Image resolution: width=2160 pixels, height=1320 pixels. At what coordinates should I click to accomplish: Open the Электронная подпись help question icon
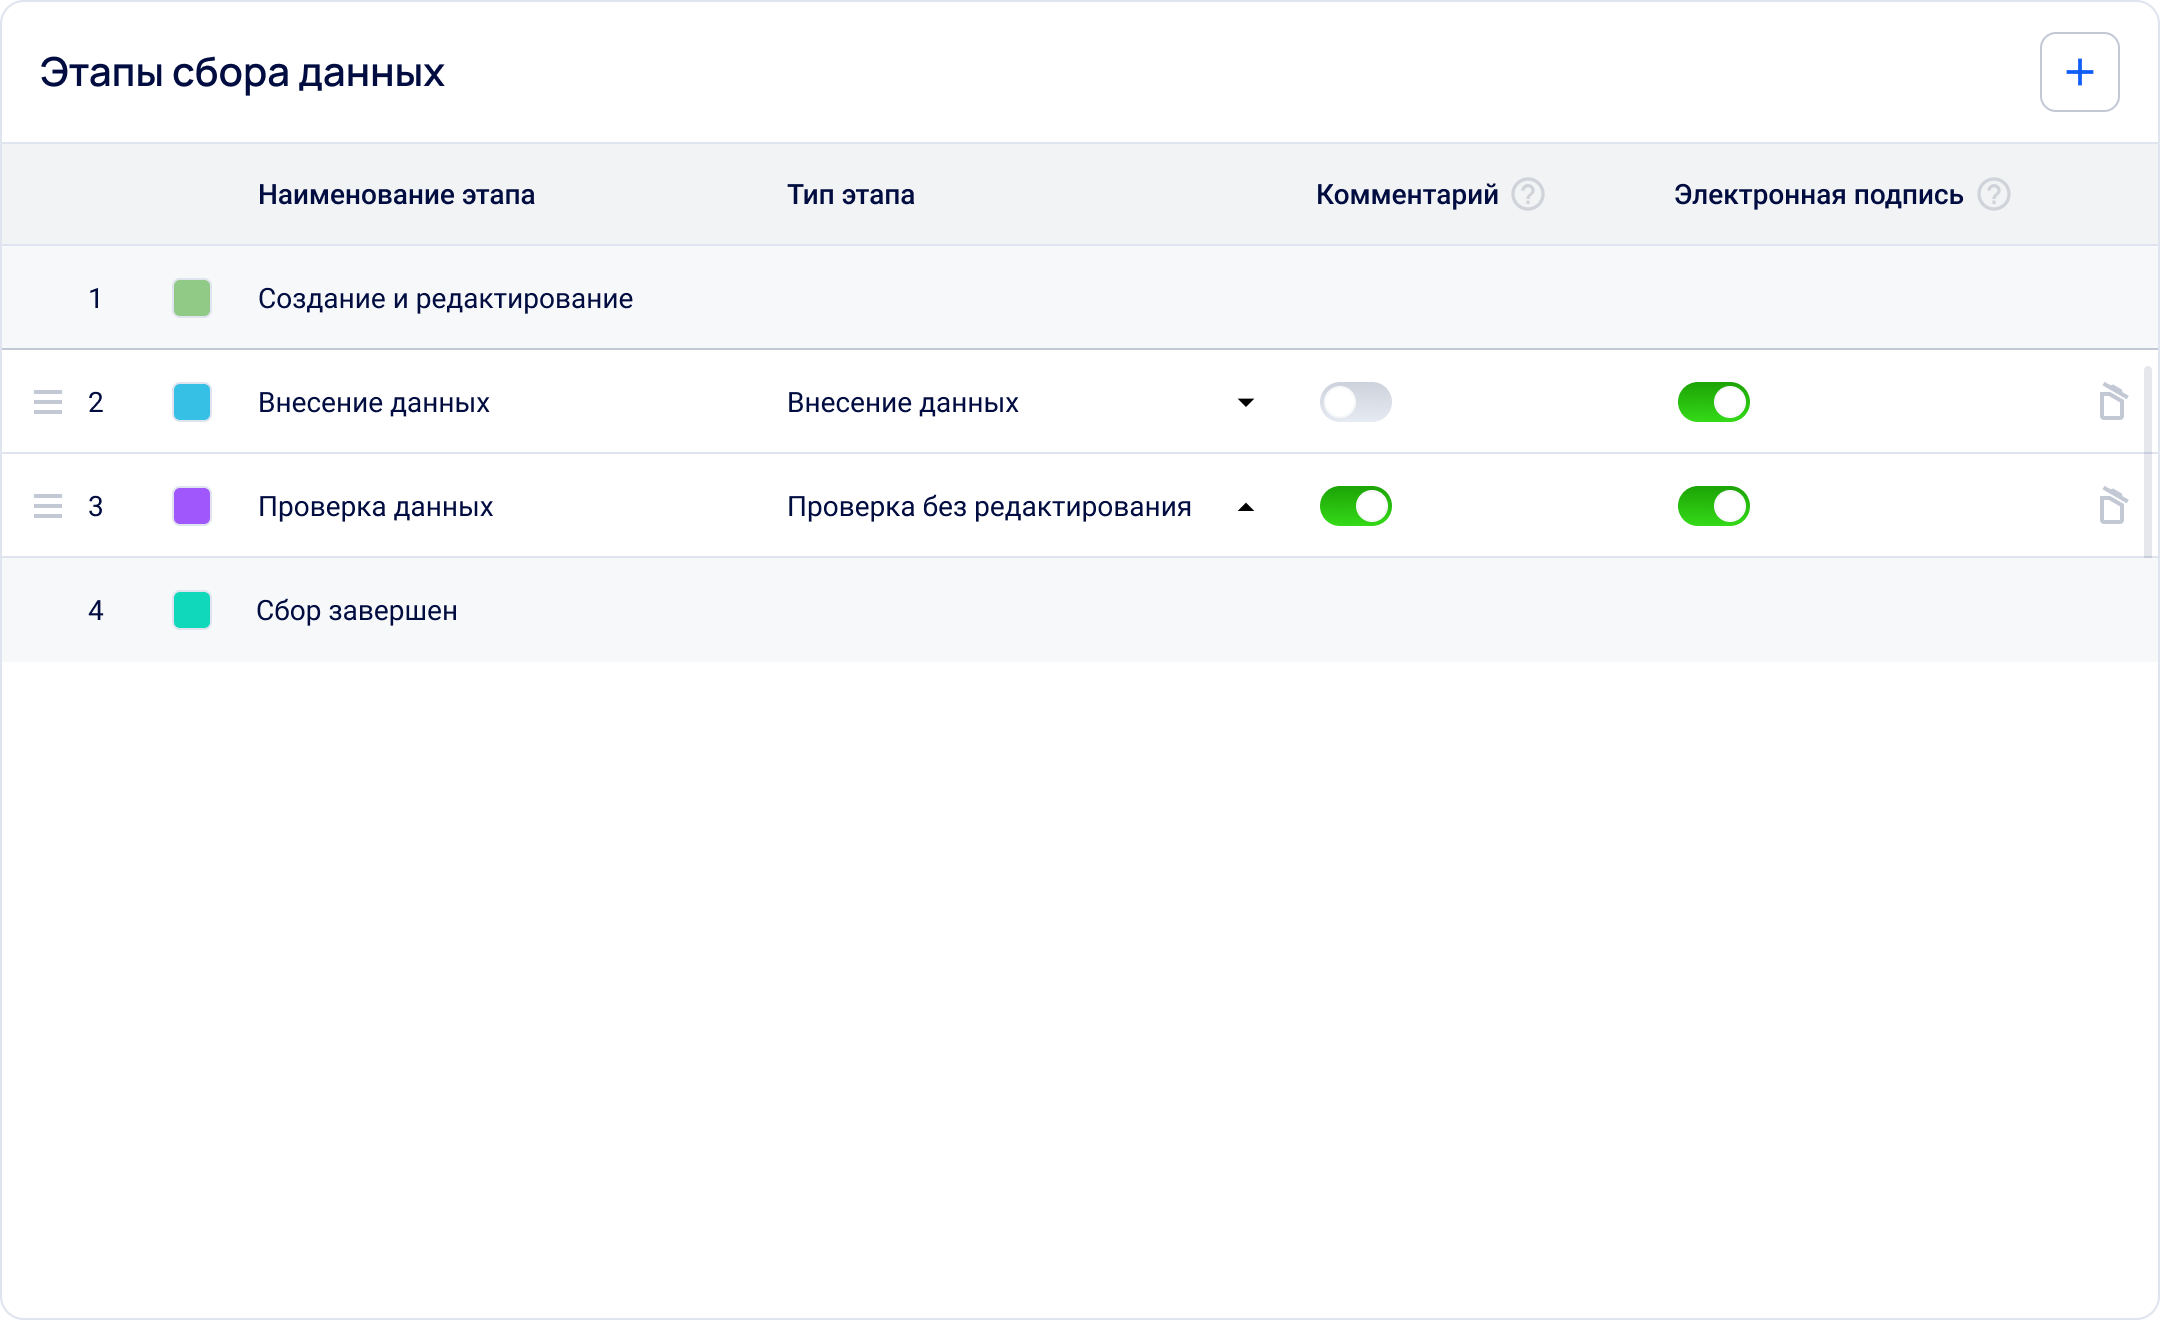click(x=1994, y=194)
